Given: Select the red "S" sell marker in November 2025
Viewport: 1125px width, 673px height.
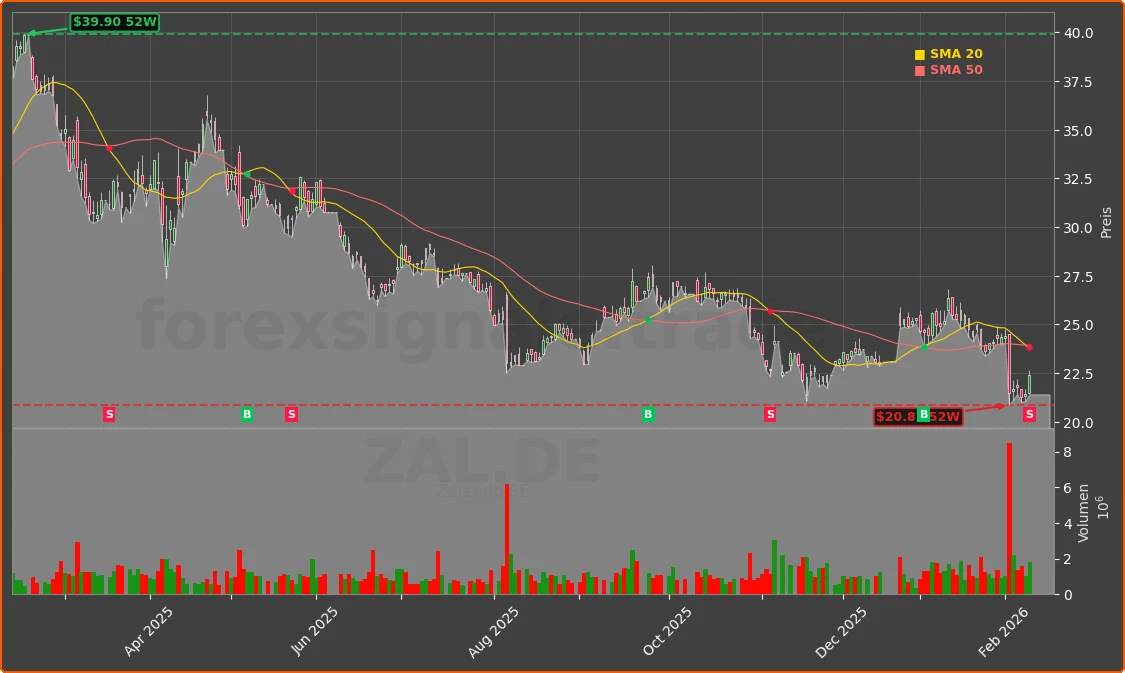Looking at the screenshot, I should coord(770,414).
